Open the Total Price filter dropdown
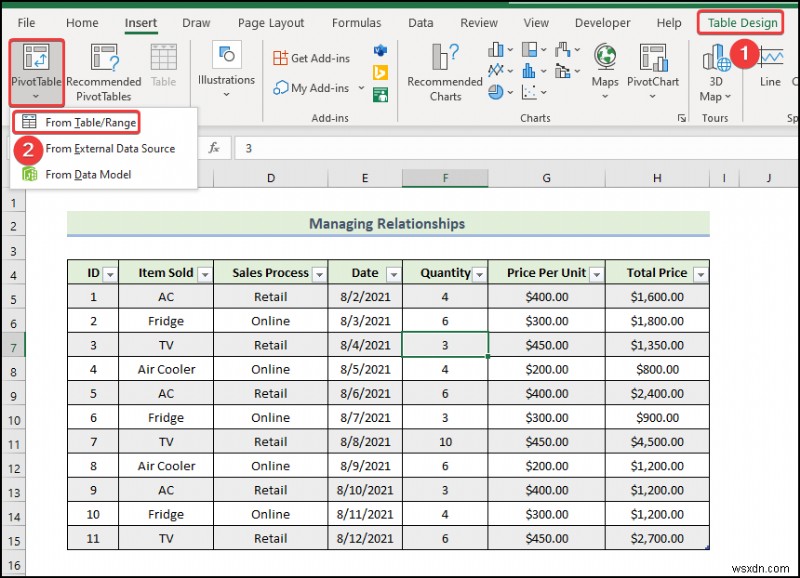Viewport: 800px width, 578px height. click(x=701, y=274)
